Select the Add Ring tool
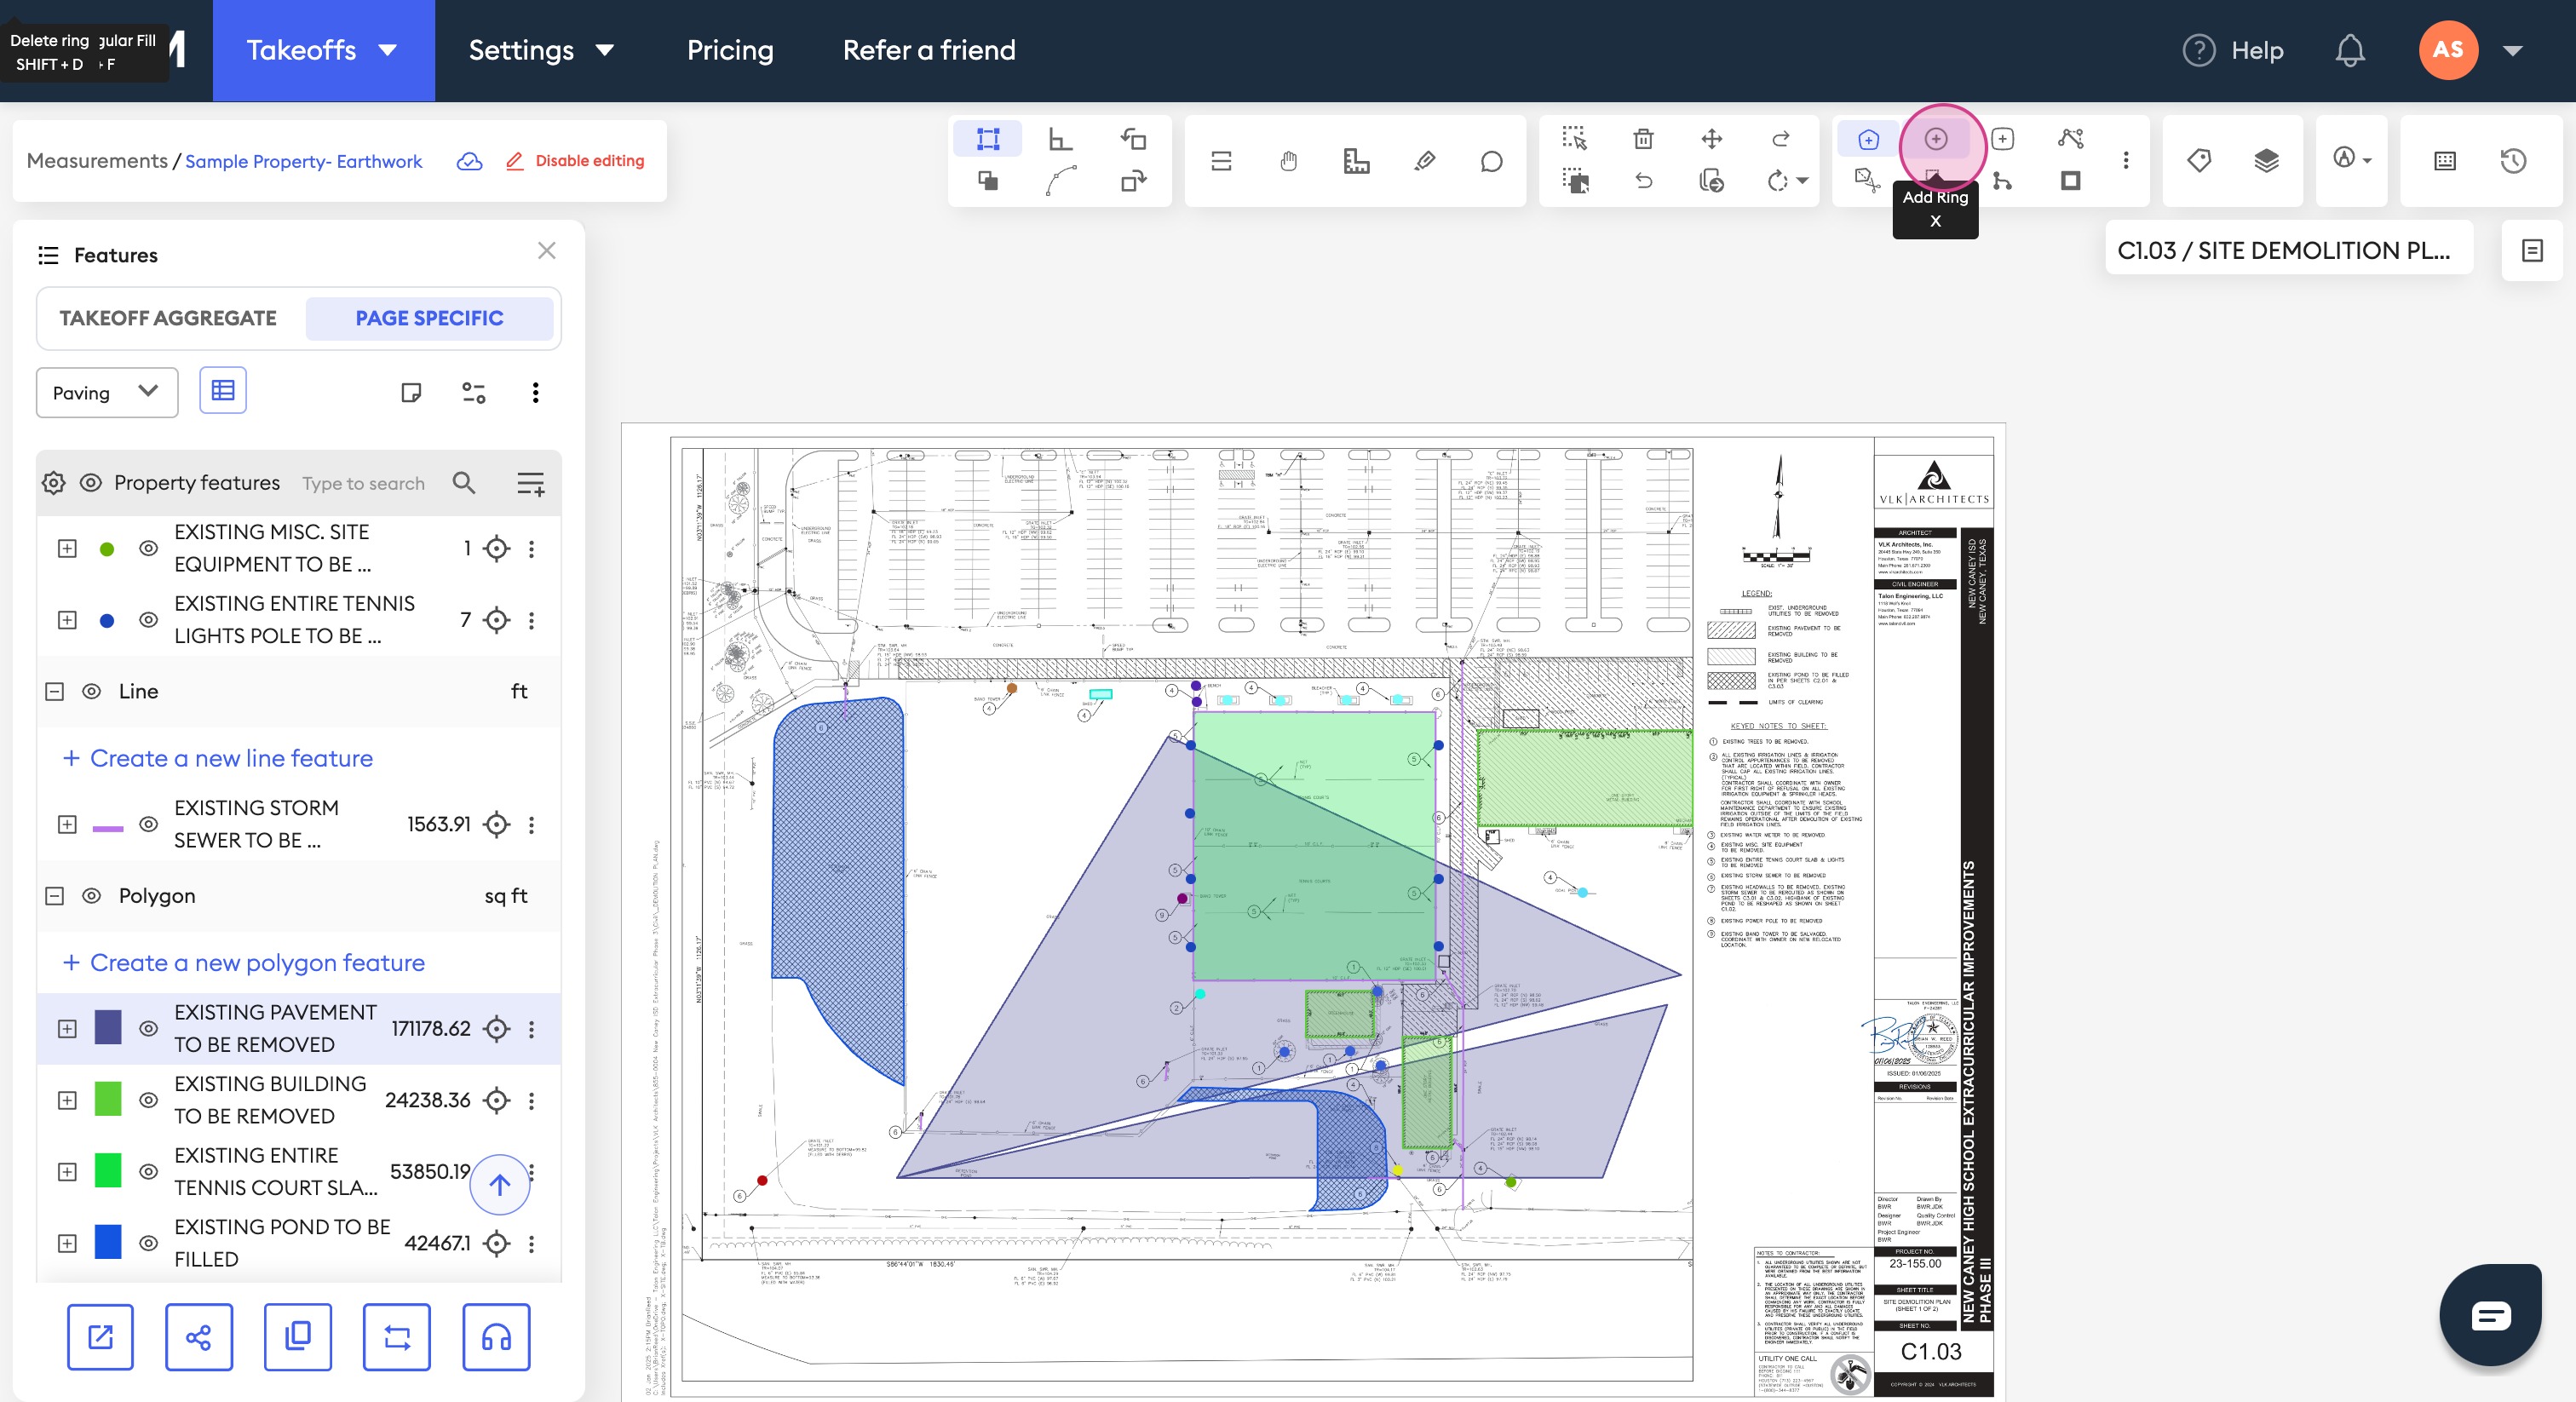This screenshot has width=2576, height=1402. coord(1935,139)
